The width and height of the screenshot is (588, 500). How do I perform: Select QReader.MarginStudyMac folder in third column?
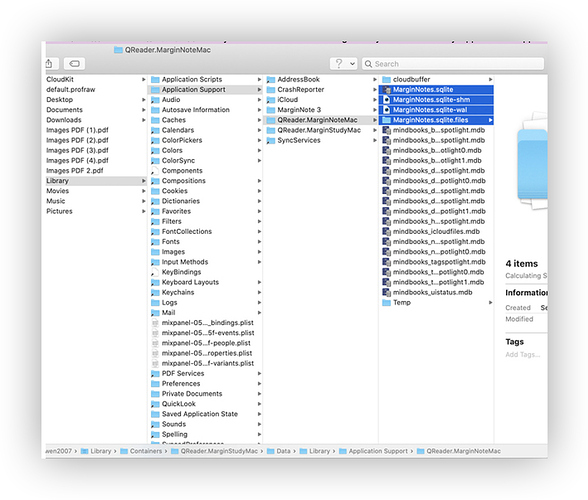click(321, 130)
